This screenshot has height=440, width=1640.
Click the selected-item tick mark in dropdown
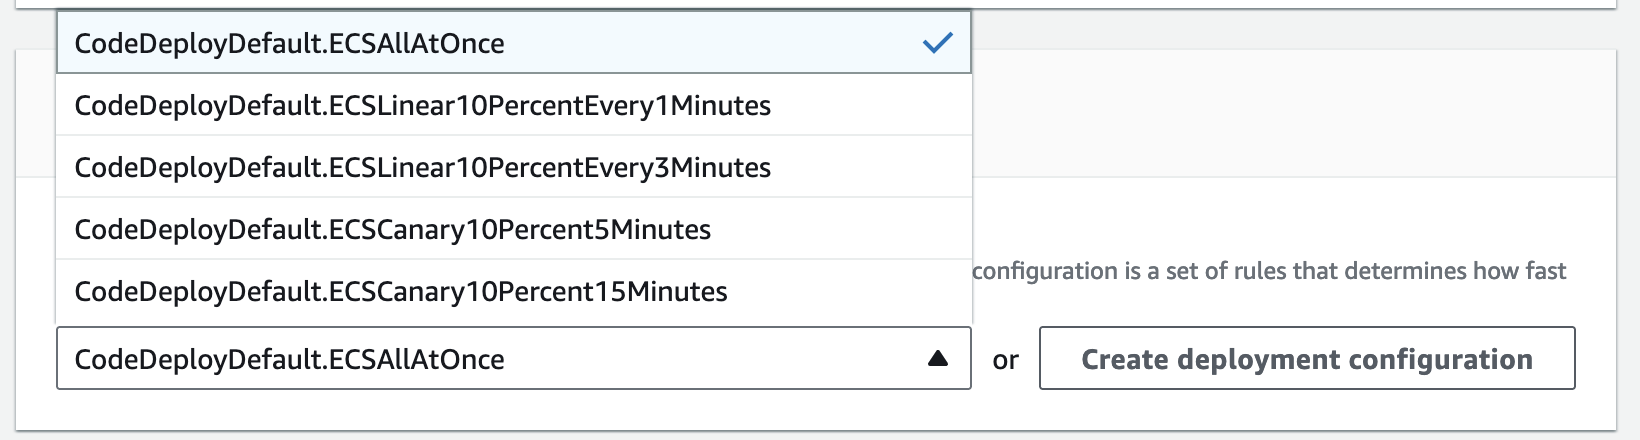937,43
